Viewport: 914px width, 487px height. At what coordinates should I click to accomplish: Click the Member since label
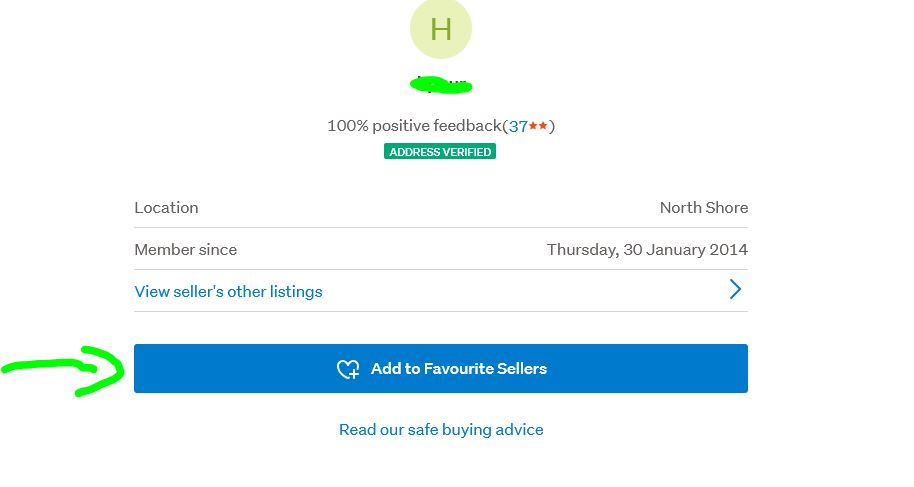click(x=185, y=250)
